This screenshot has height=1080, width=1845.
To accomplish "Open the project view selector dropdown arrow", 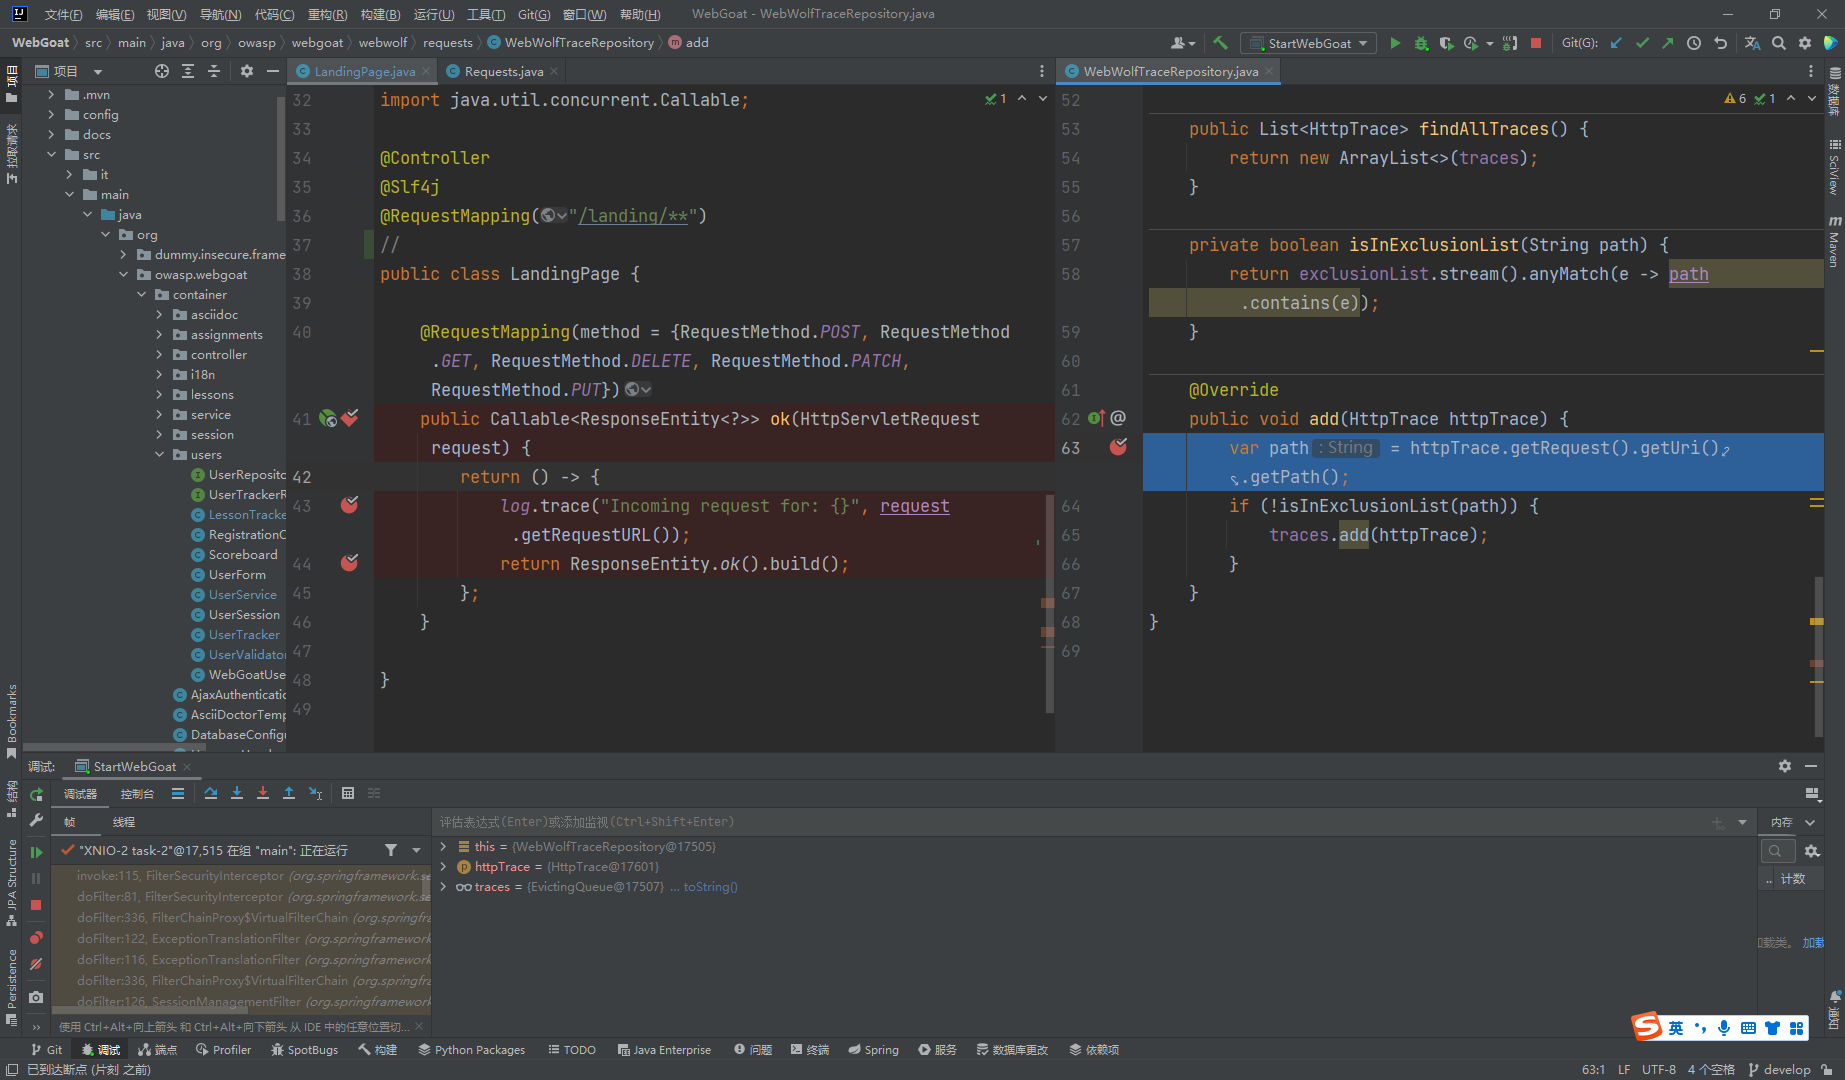I will 98,71.
